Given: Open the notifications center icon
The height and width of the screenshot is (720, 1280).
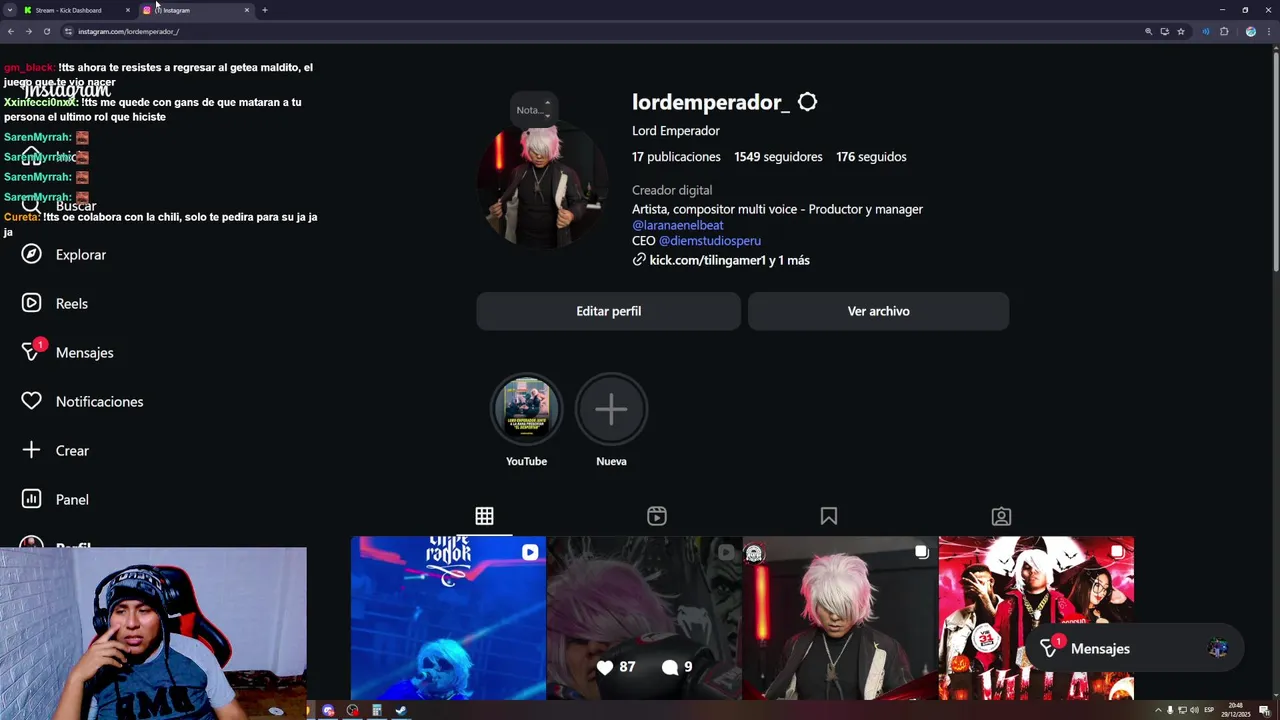Looking at the screenshot, I should [1264, 711].
